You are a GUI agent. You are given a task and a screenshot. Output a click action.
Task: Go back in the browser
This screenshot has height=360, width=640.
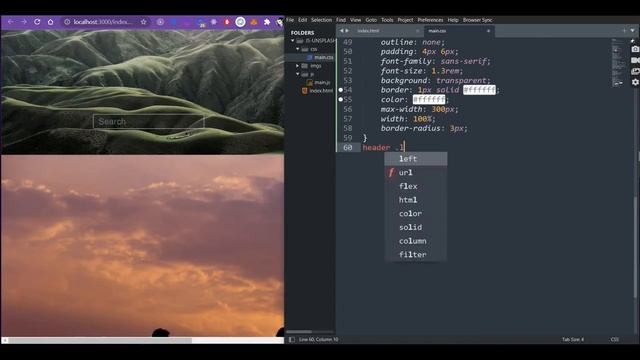(11, 22)
